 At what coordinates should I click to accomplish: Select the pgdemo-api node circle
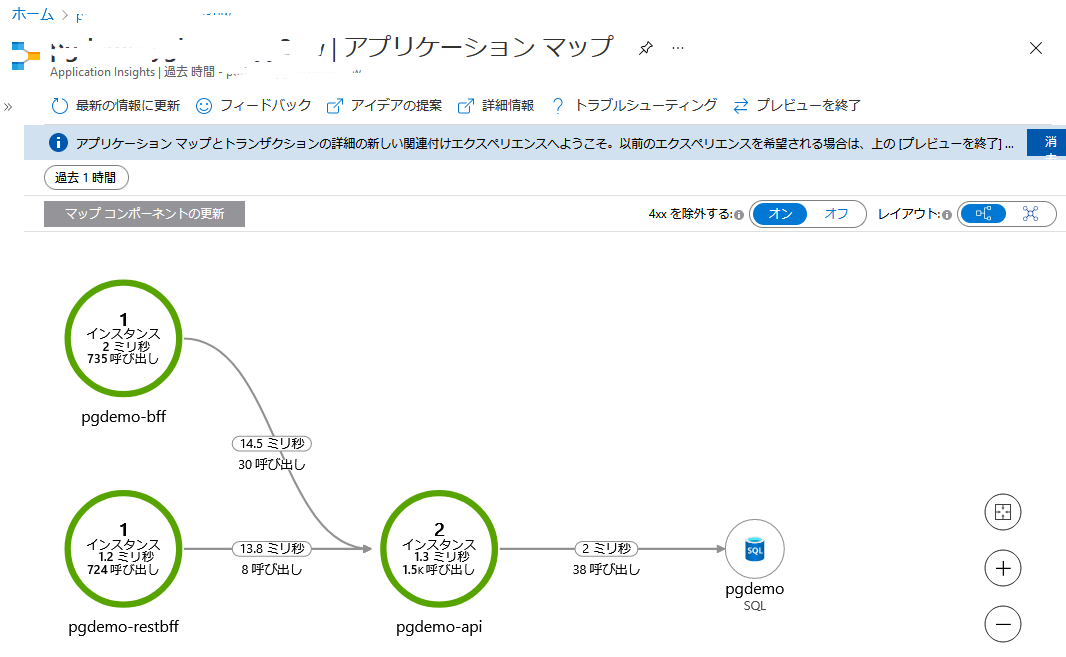click(x=439, y=548)
